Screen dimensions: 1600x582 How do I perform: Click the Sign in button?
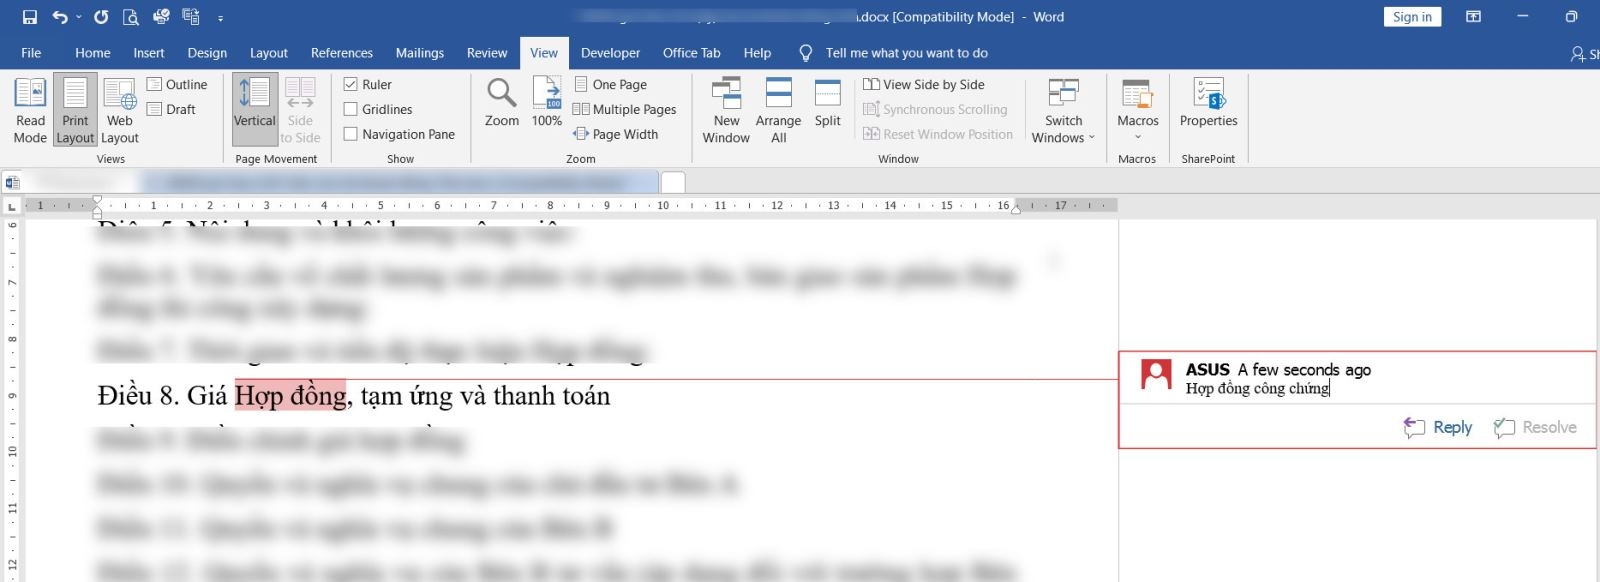point(1412,17)
